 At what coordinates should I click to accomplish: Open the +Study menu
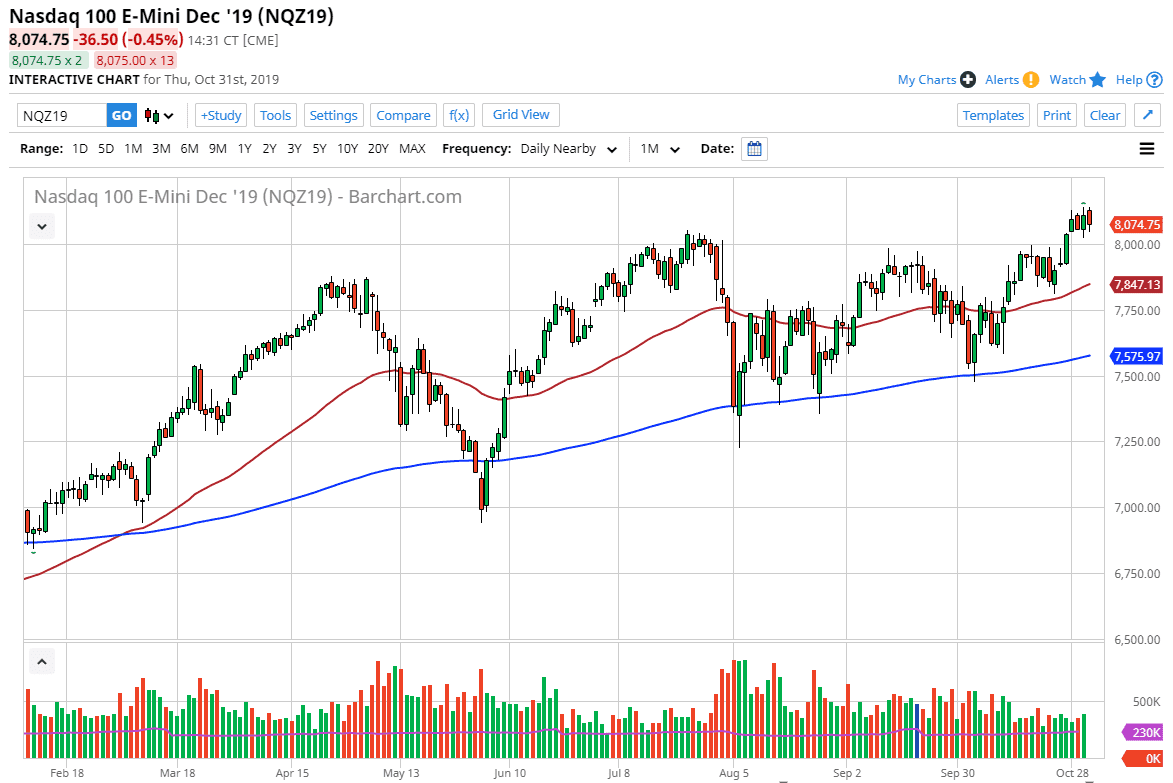(x=221, y=116)
